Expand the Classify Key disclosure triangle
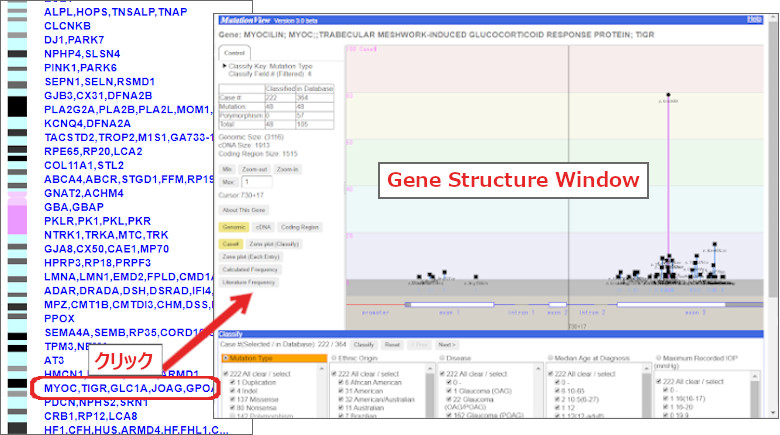Image resolution: width=780 pixels, height=435 pixels. (x=225, y=66)
